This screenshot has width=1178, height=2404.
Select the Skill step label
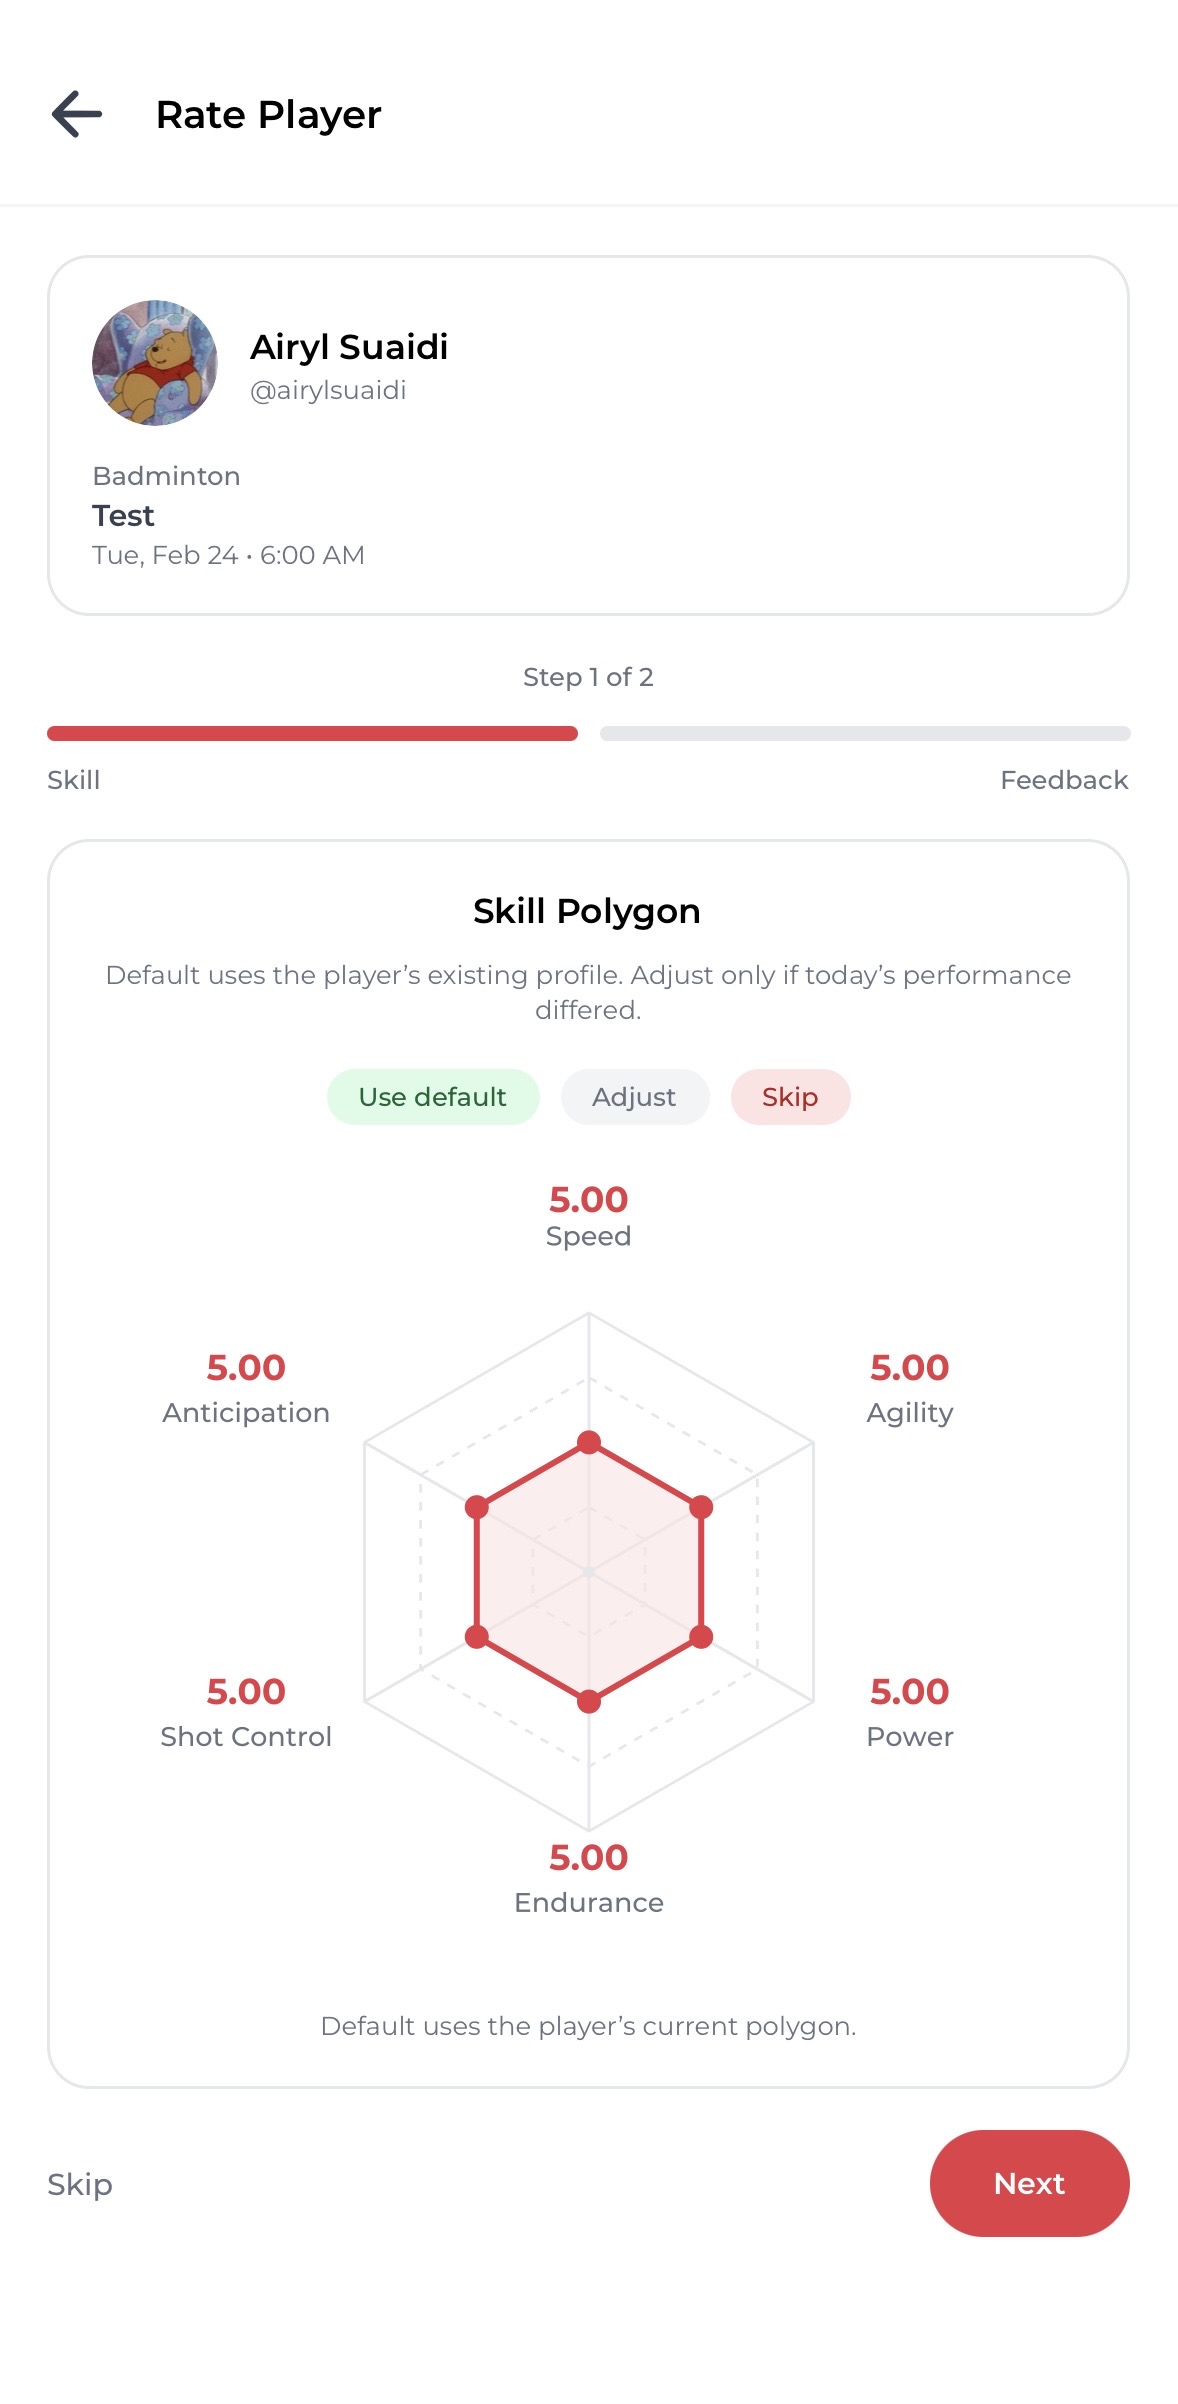point(72,780)
